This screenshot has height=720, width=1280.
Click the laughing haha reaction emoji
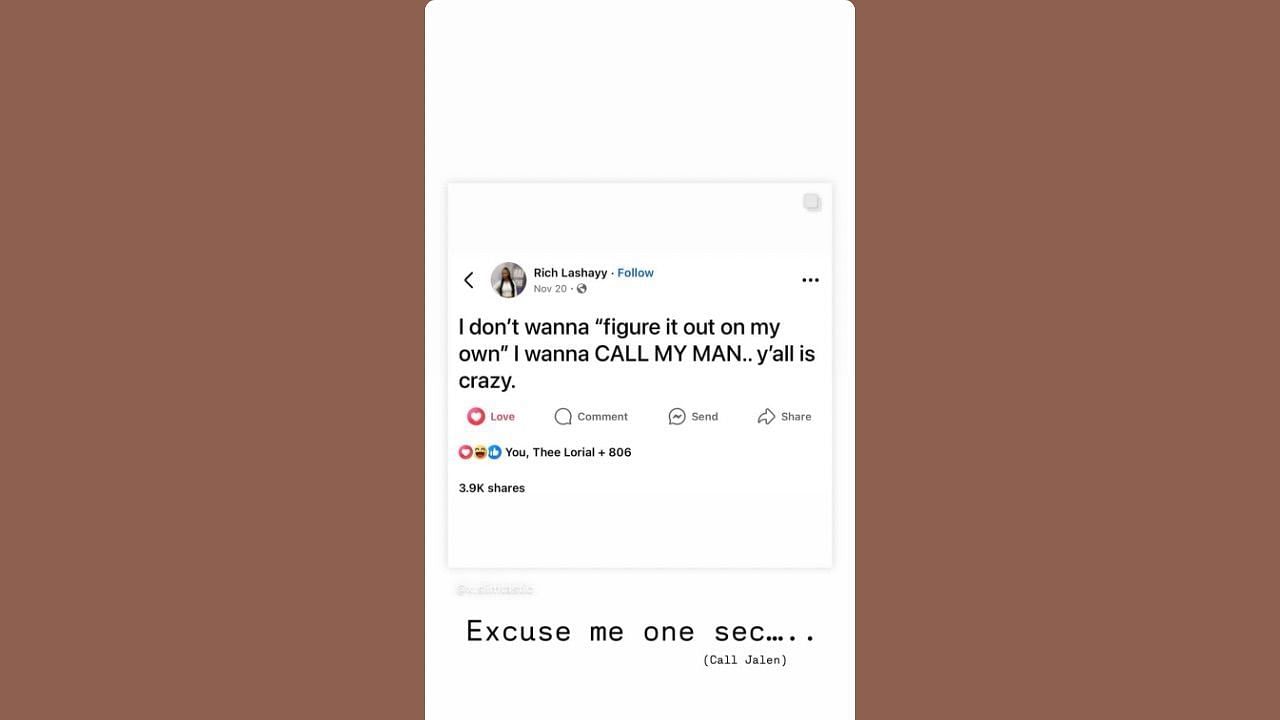(x=480, y=452)
